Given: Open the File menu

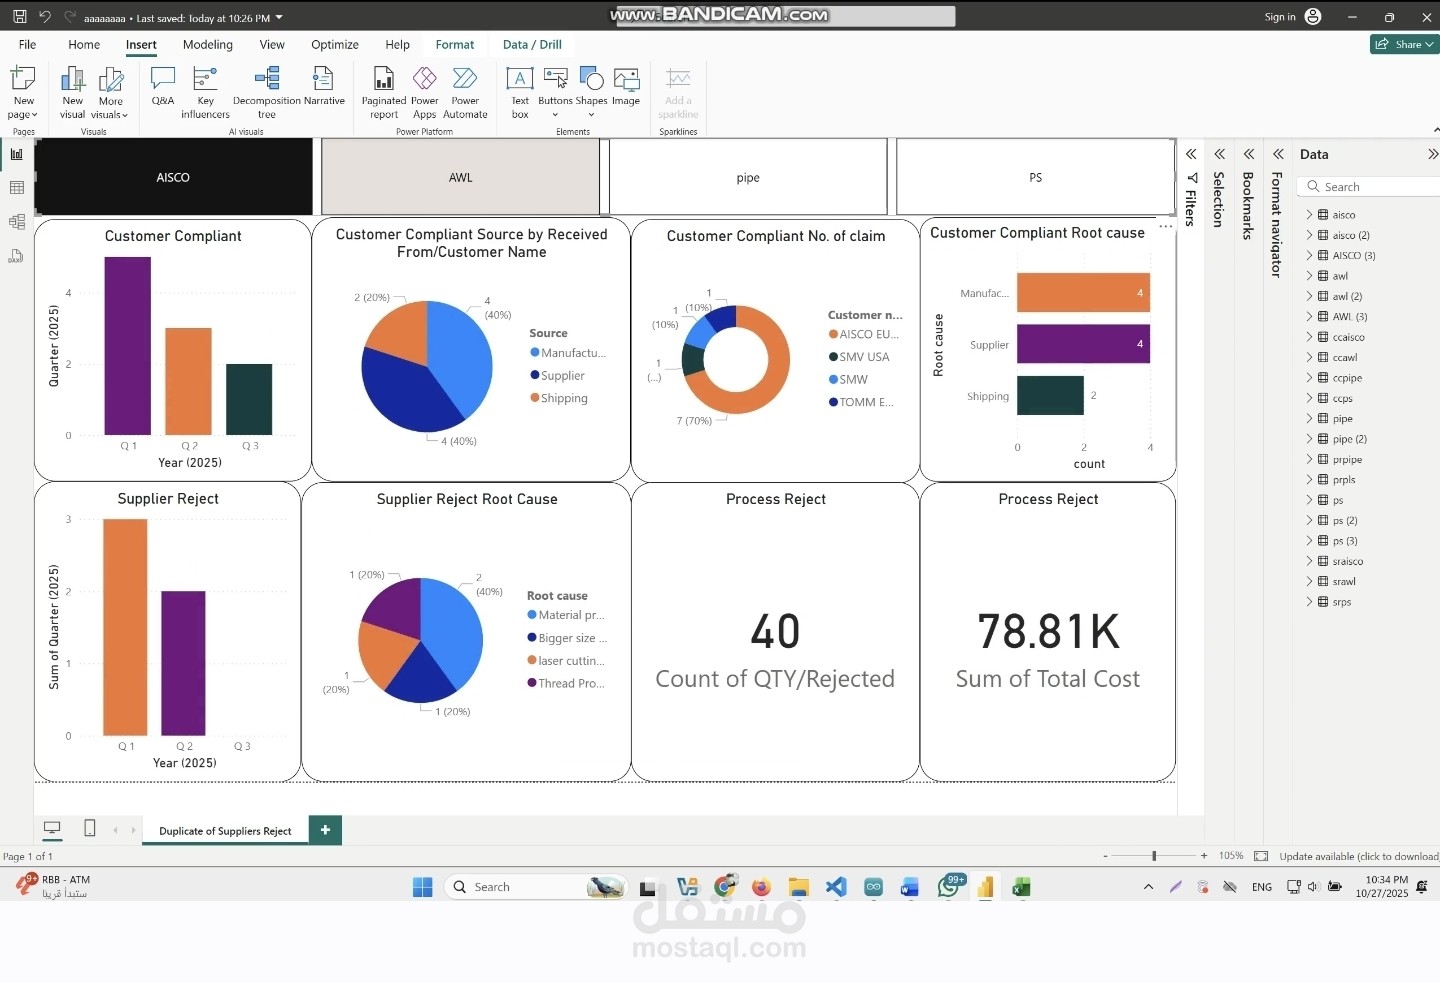Looking at the screenshot, I should [x=27, y=45].
